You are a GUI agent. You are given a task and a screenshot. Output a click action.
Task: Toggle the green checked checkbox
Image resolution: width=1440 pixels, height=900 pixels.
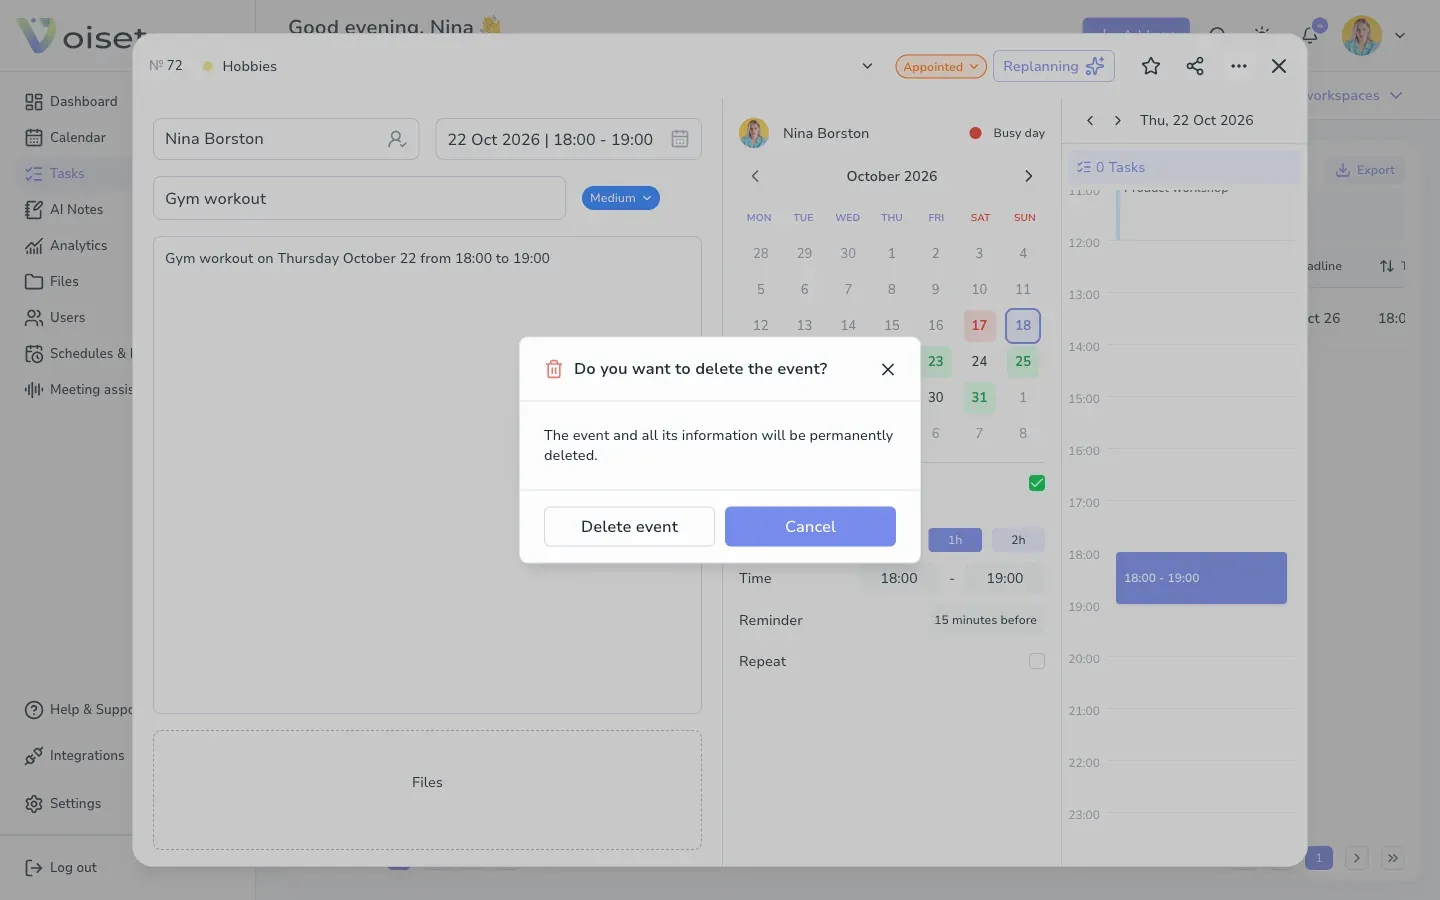(x=1037, y=483)
